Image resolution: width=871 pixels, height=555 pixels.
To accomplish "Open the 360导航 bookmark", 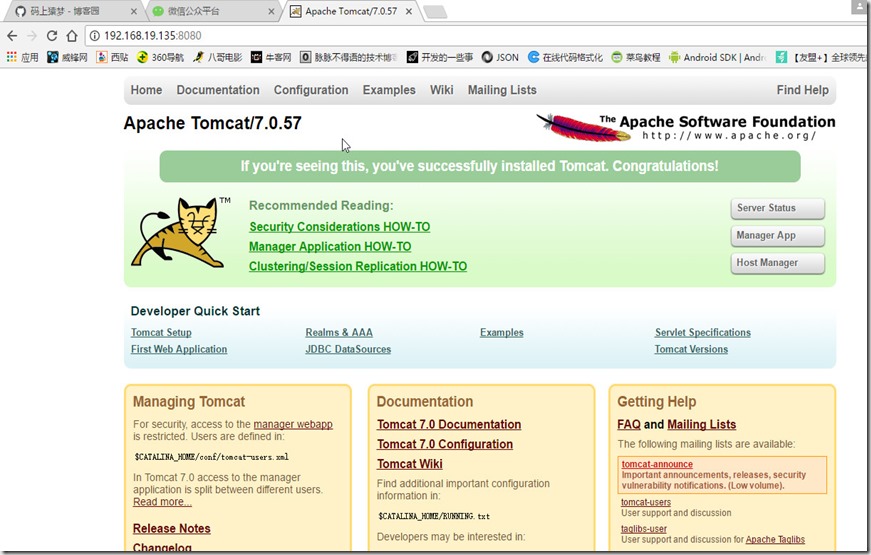I will [160, 57].
